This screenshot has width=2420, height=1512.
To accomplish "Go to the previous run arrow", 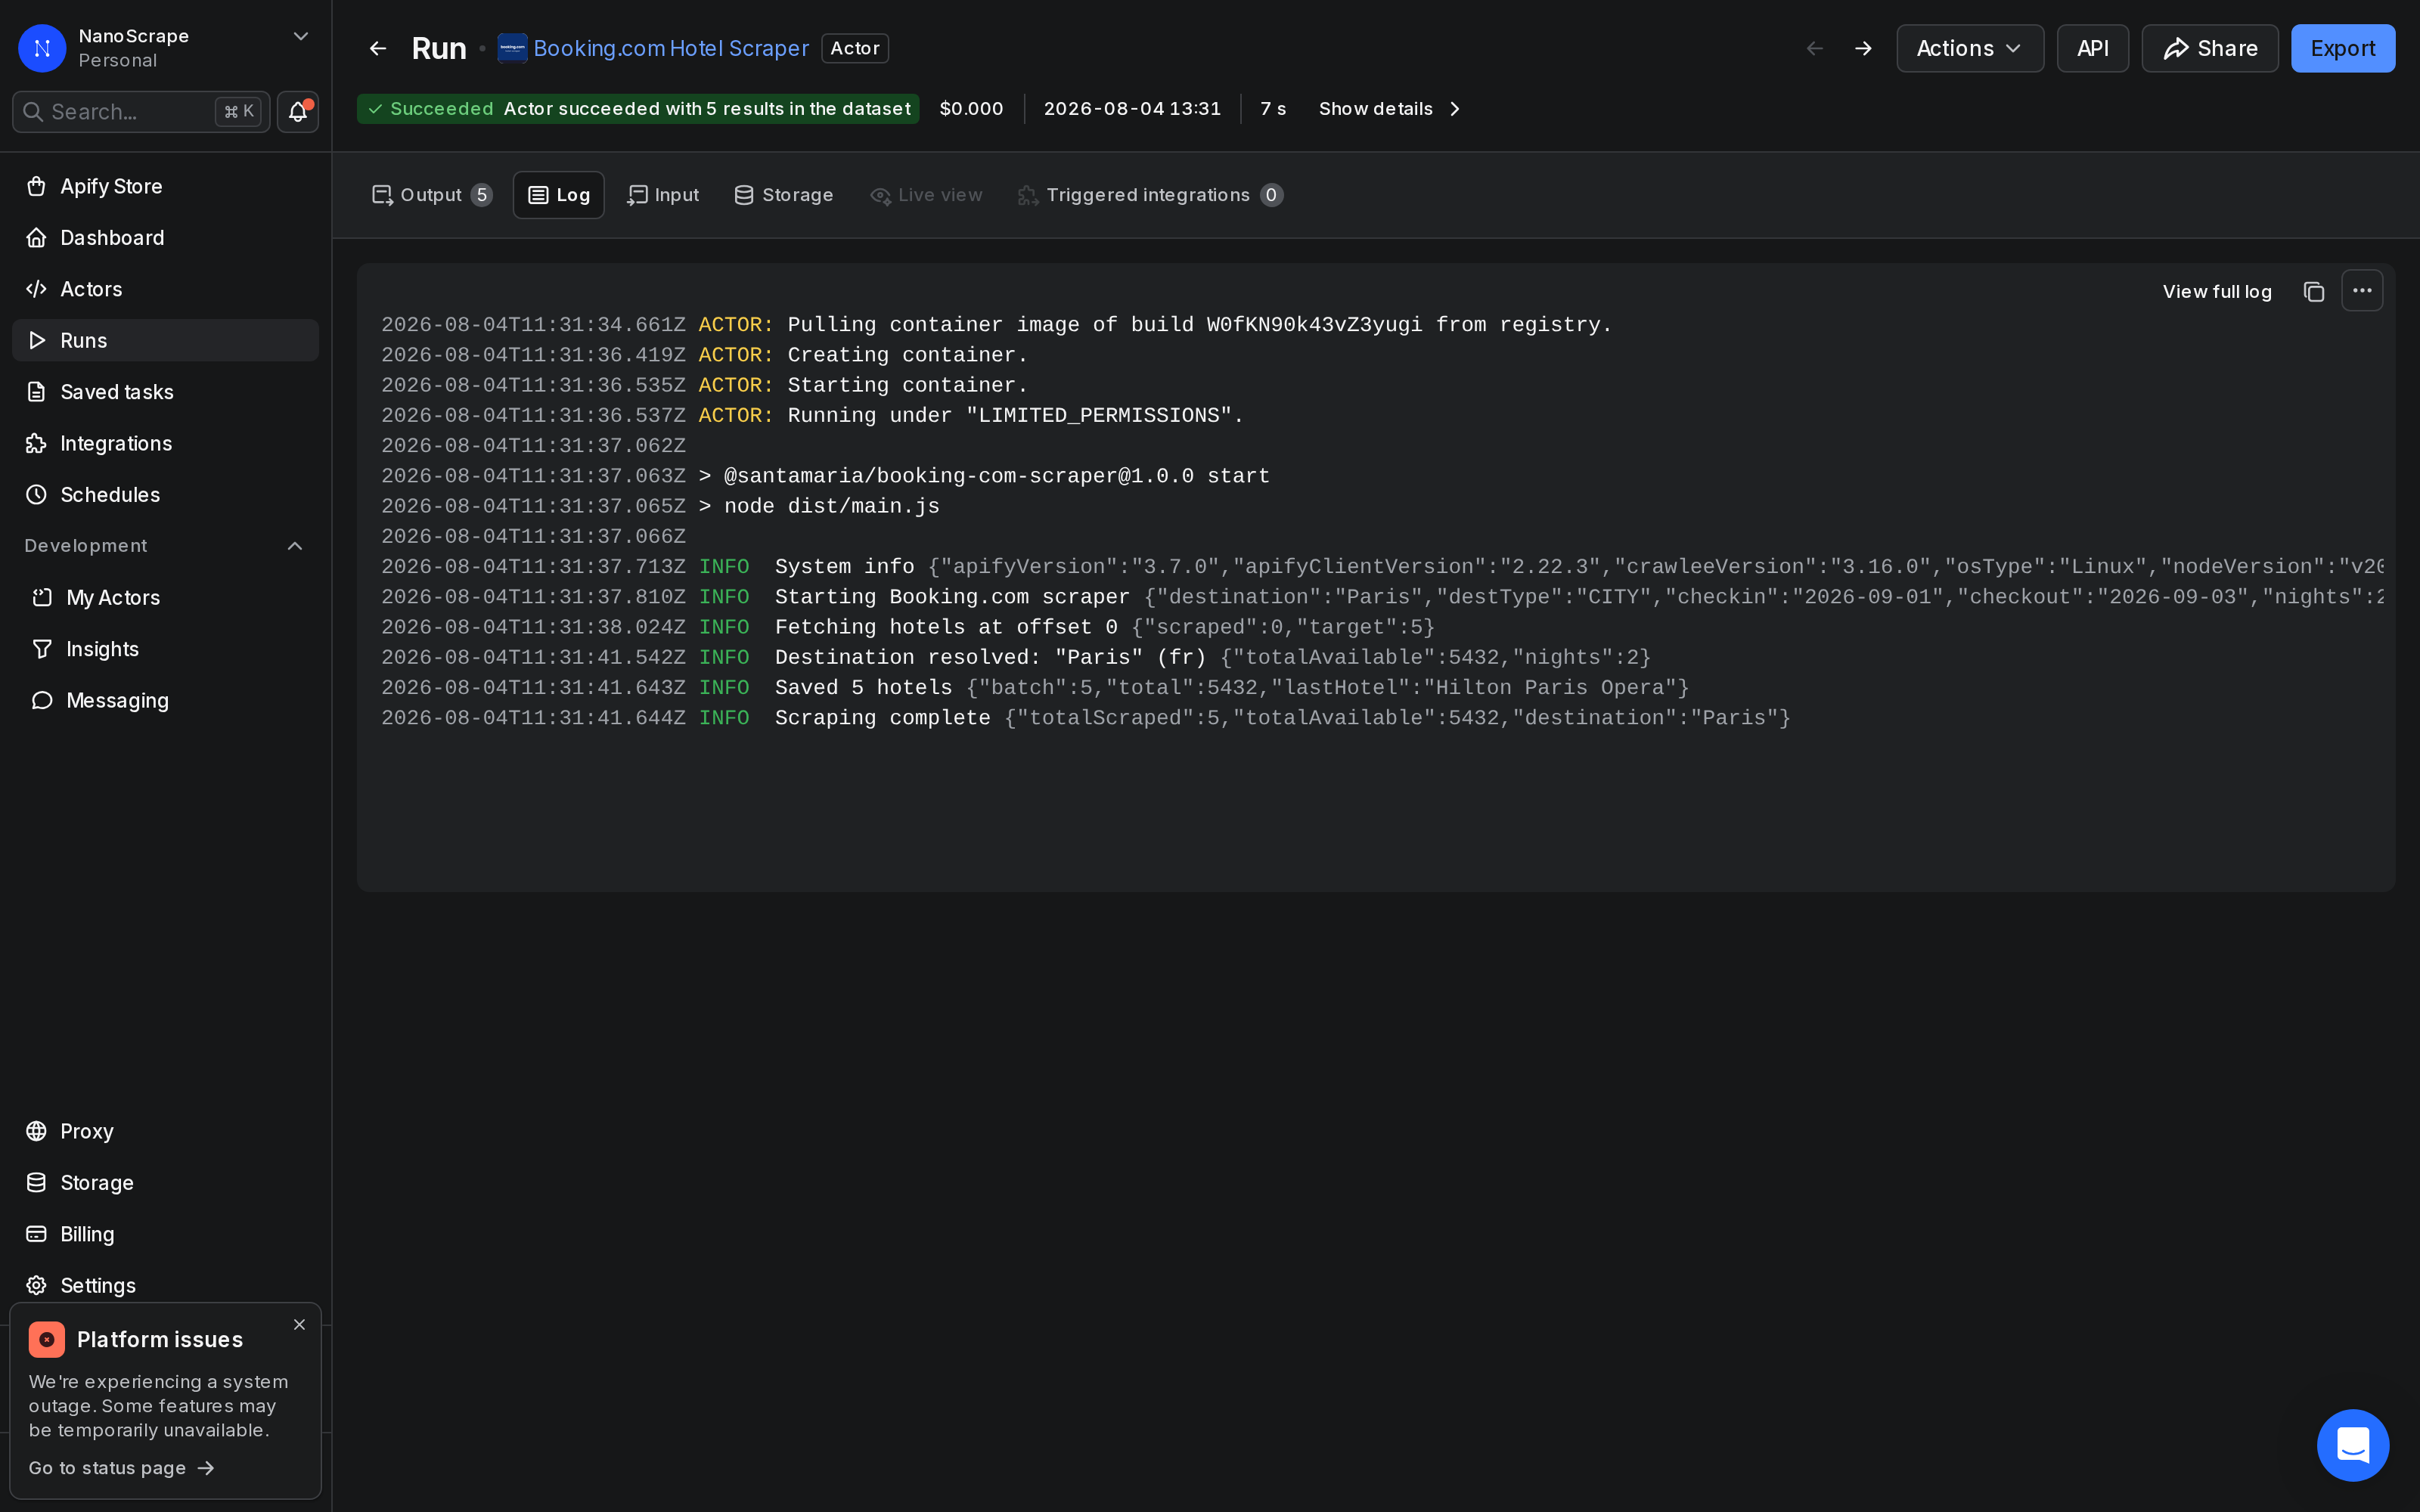I will (x=1814, y=48).
